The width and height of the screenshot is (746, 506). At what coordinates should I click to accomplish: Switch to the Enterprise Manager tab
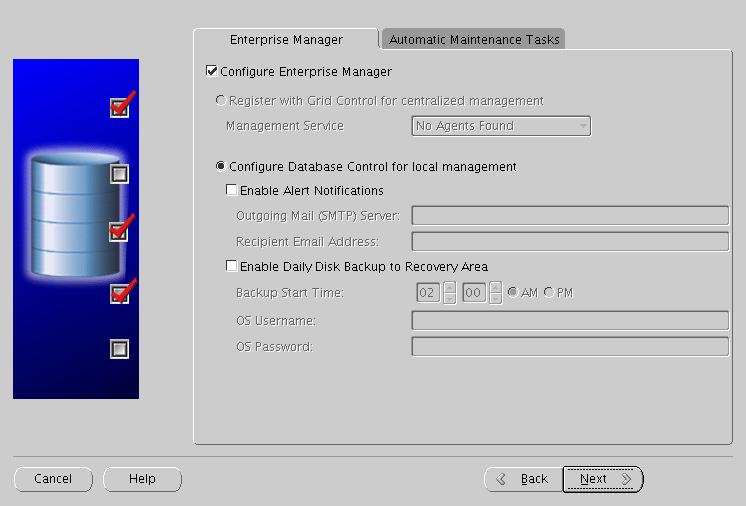point(286,39)
